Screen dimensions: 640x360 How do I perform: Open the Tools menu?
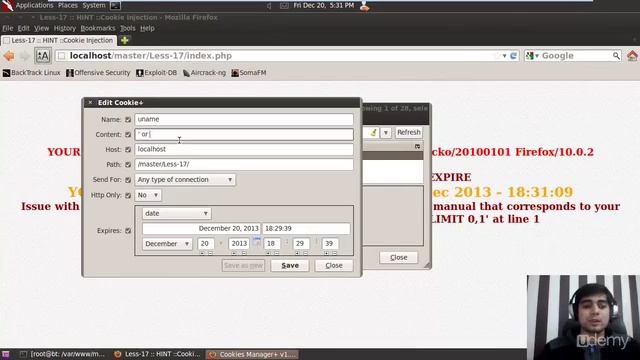pyautogui.click(x=127, y=28)
